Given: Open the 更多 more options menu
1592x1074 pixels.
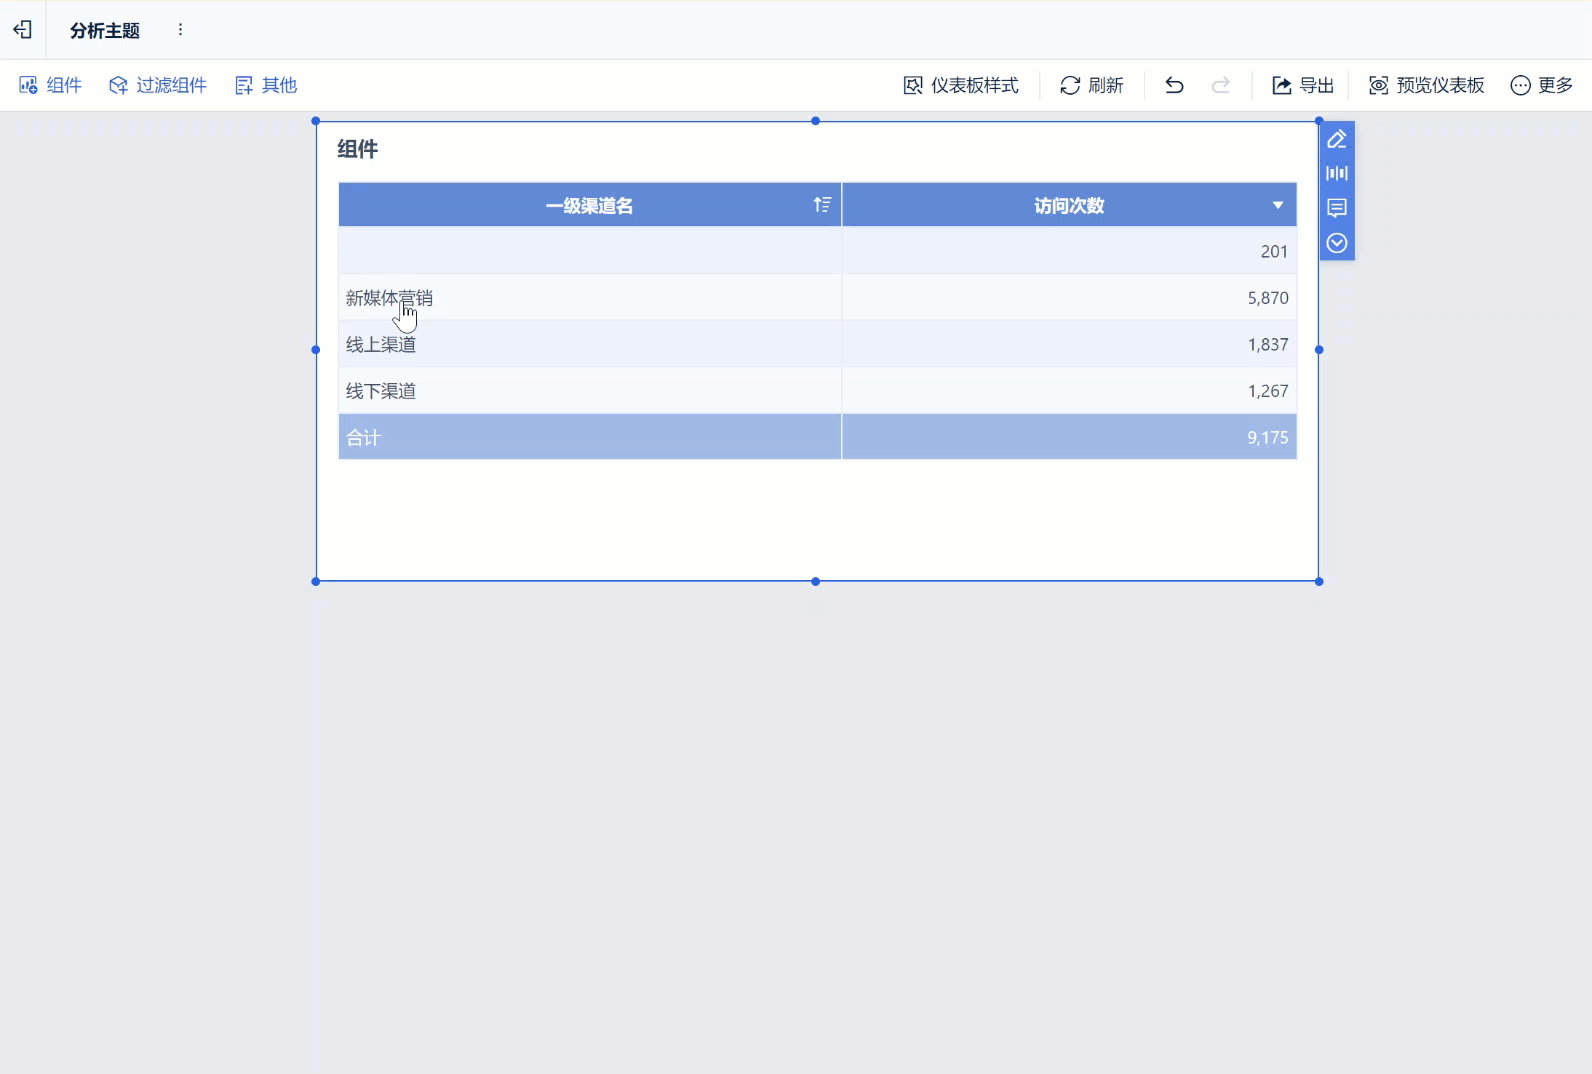Looking at the screenshot, I should coord(1542,85).
